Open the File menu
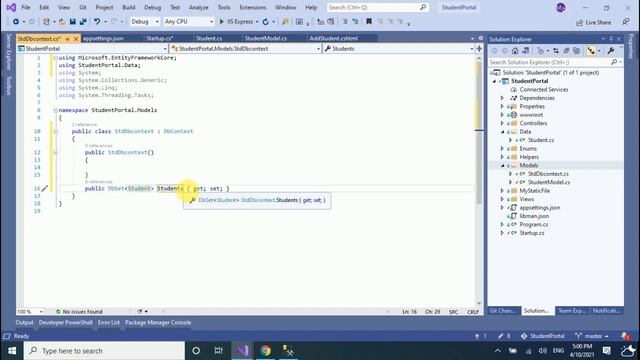This screenshot has width=640, height=360. (x=26, y=7)
